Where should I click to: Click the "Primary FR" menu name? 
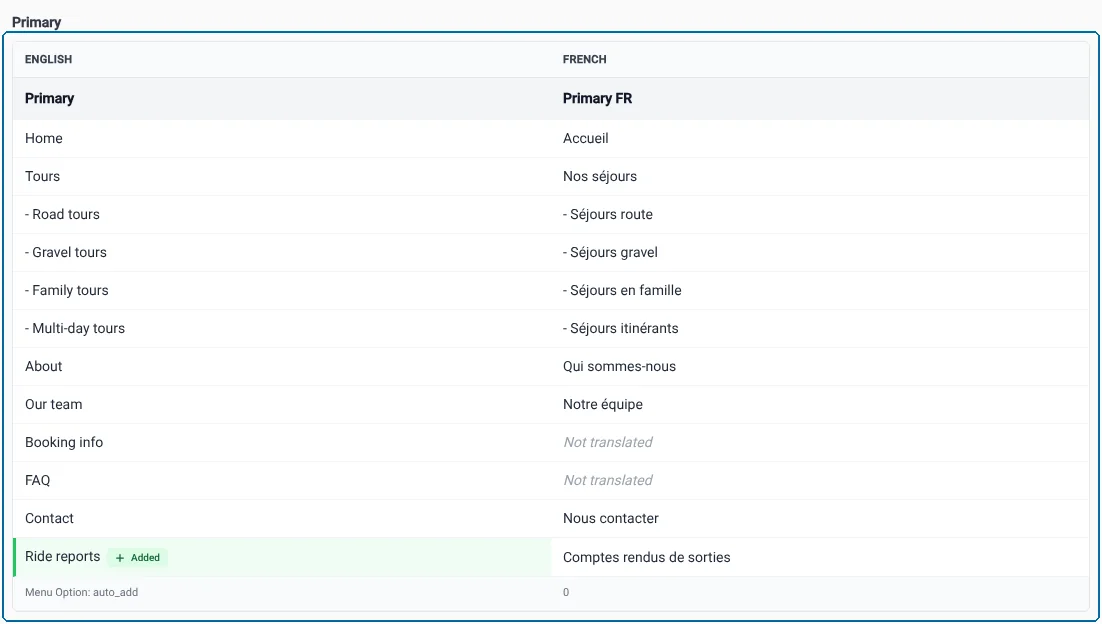[597, 98]
